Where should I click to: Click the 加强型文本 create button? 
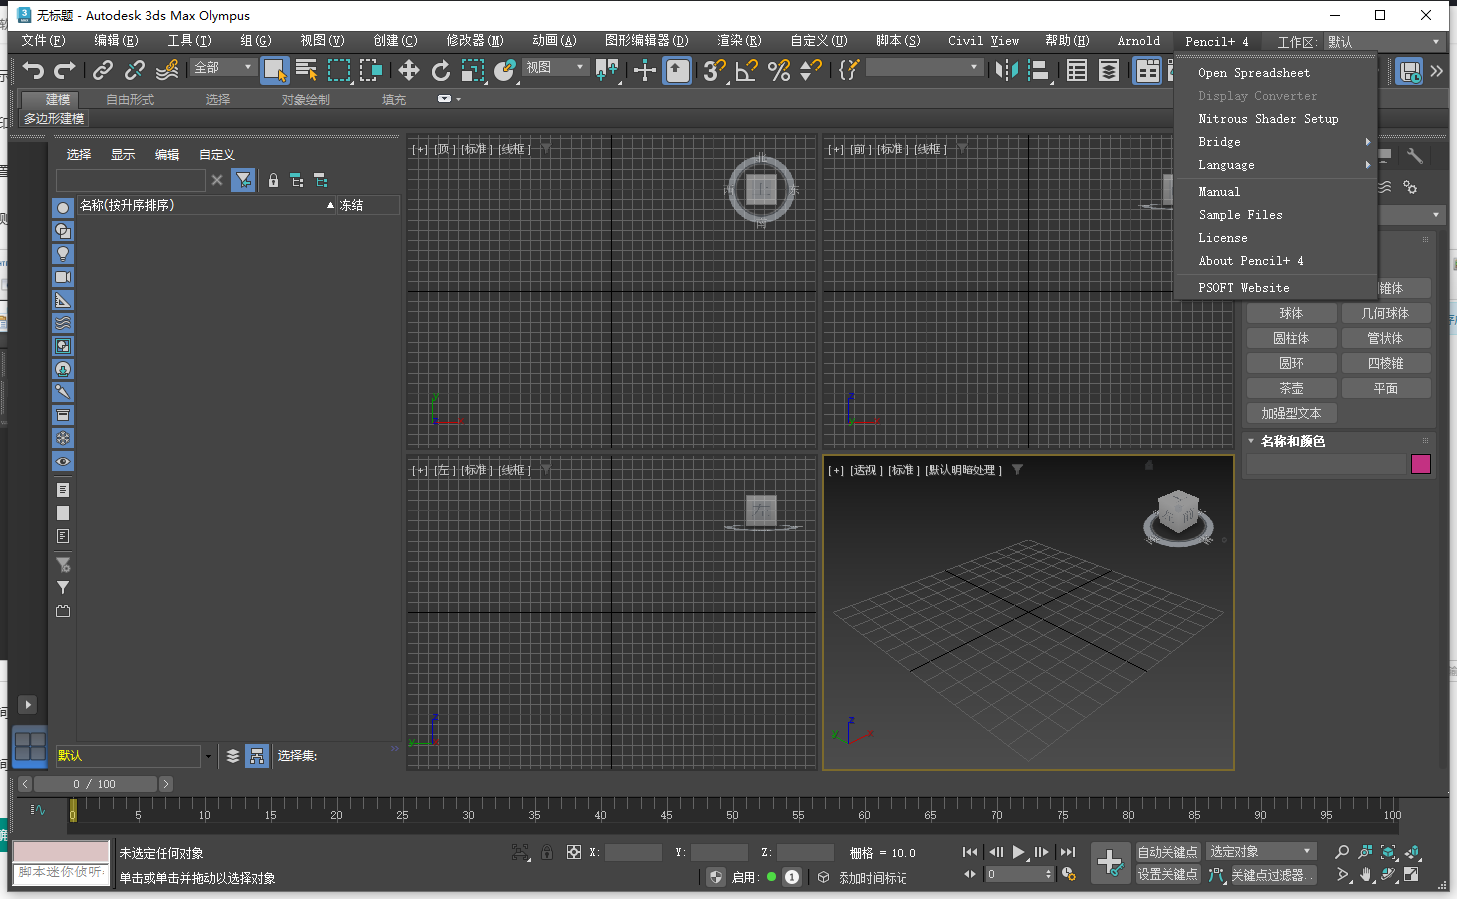1291,414
